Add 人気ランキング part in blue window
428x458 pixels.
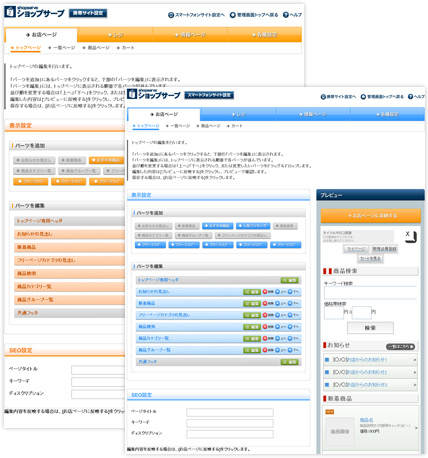[253, 226]
